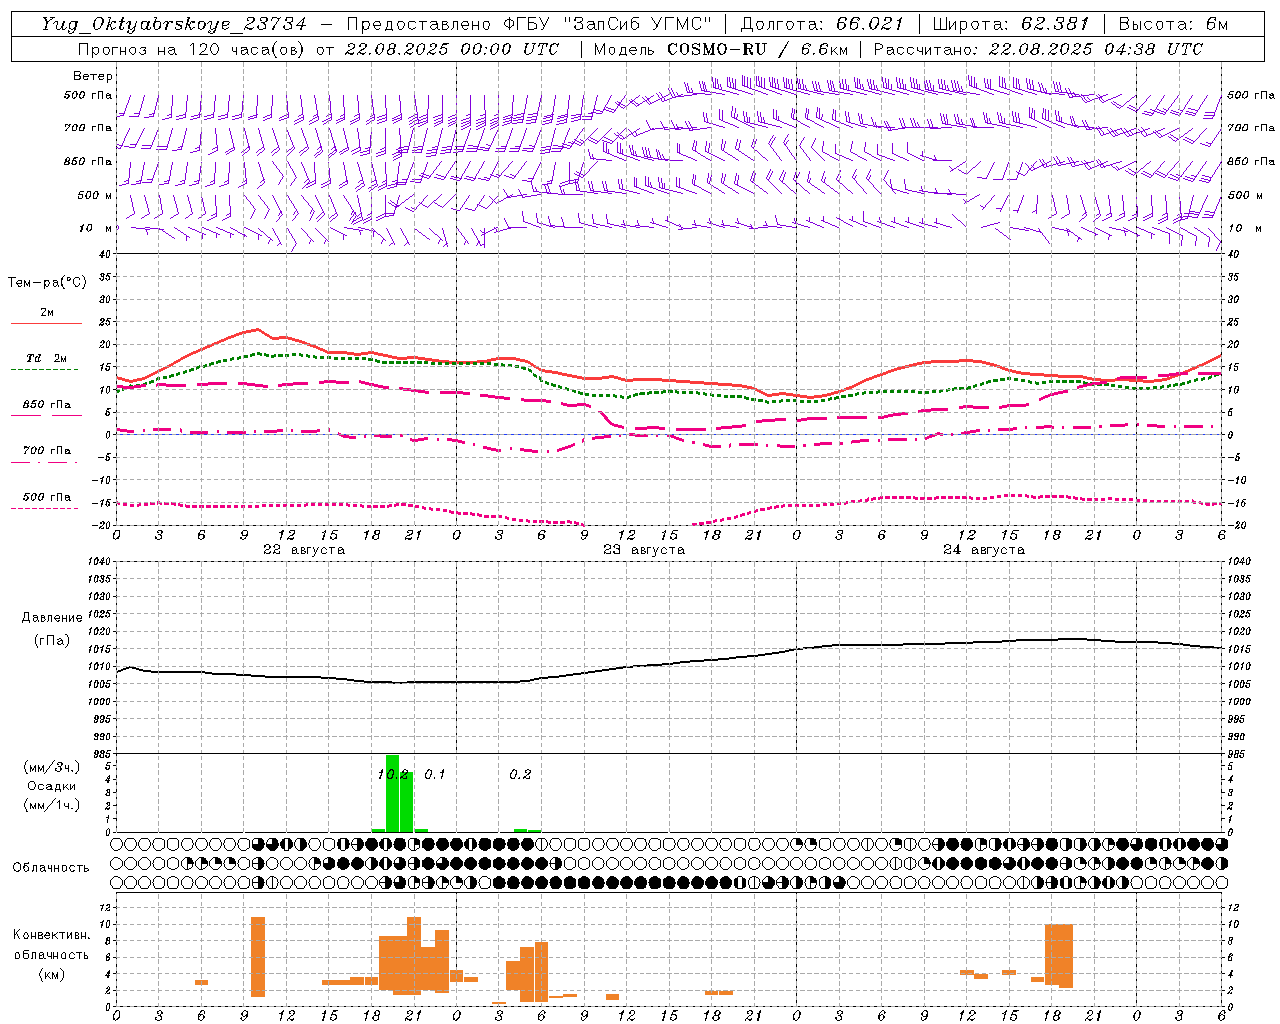Click the black pressure curve line
This screenshot has width=1280, height=1024.
coord(670,663)
